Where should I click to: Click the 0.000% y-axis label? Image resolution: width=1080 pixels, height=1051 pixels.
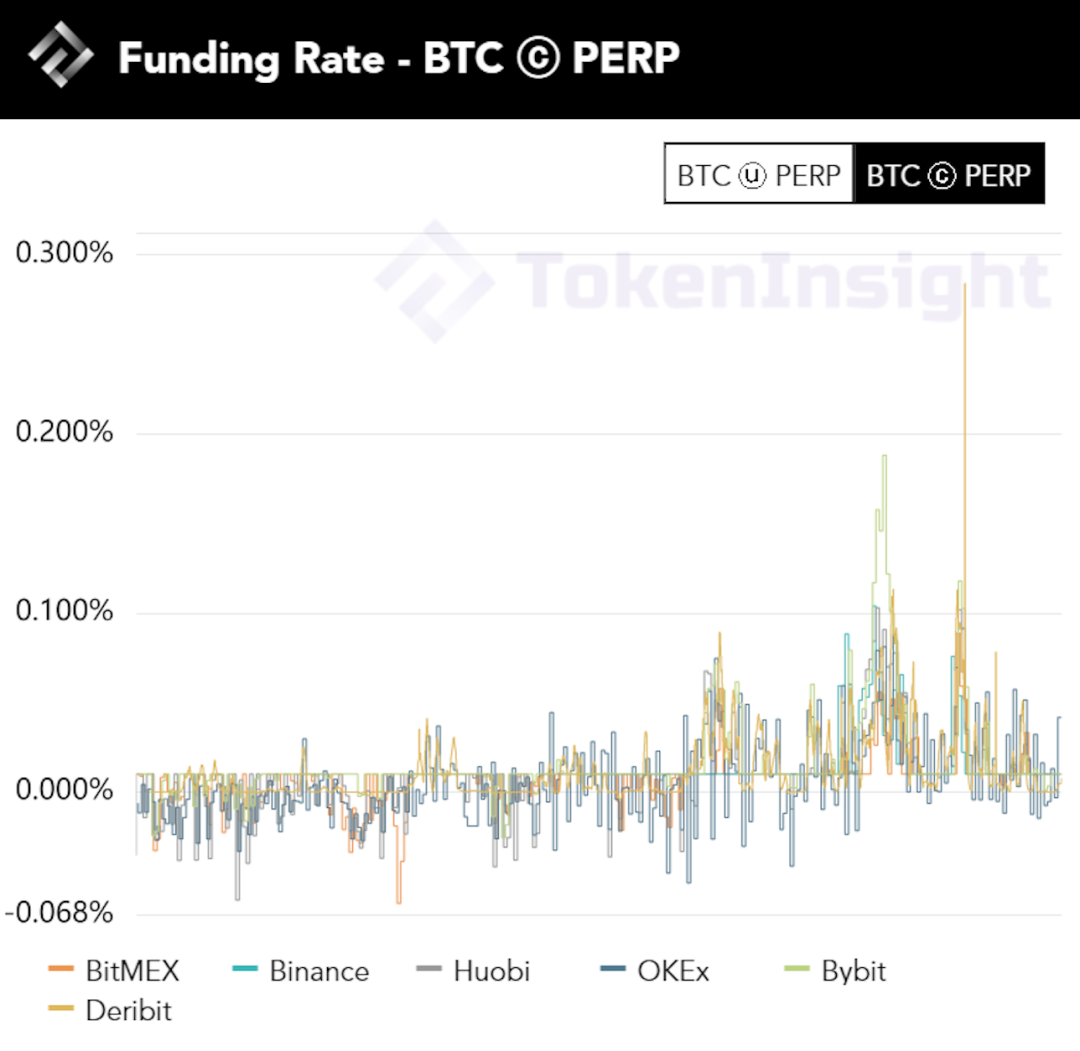(x=64, y=790)
